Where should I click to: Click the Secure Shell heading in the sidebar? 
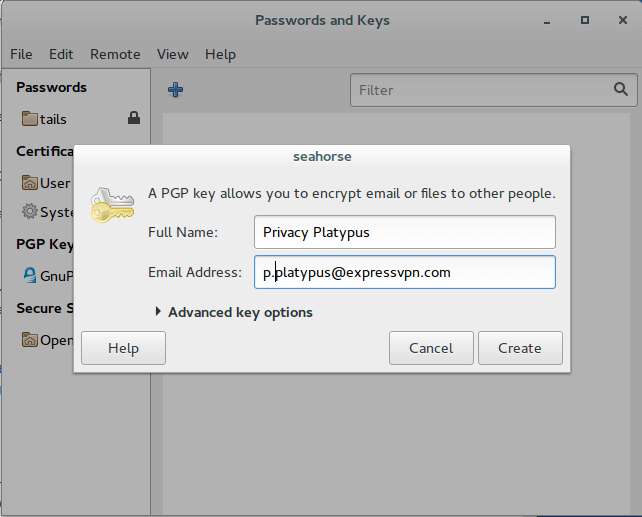point(45,308)
